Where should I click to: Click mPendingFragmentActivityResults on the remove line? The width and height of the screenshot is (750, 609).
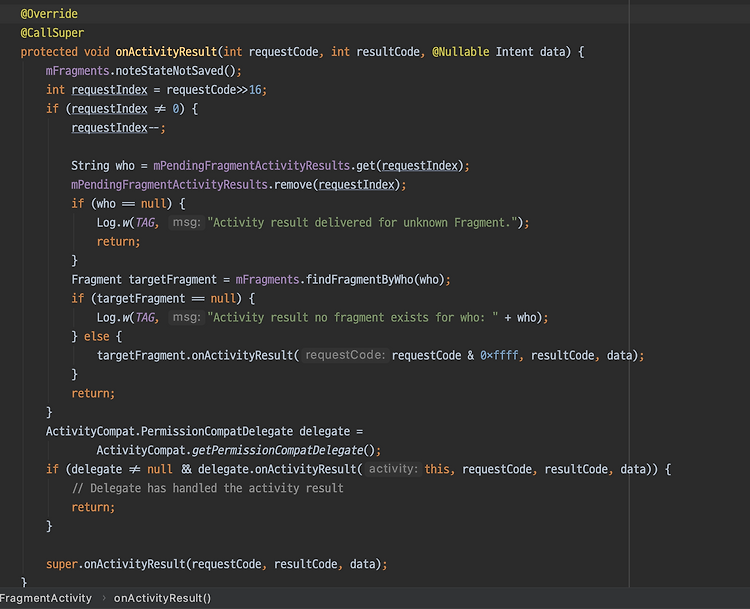point(169,185)
